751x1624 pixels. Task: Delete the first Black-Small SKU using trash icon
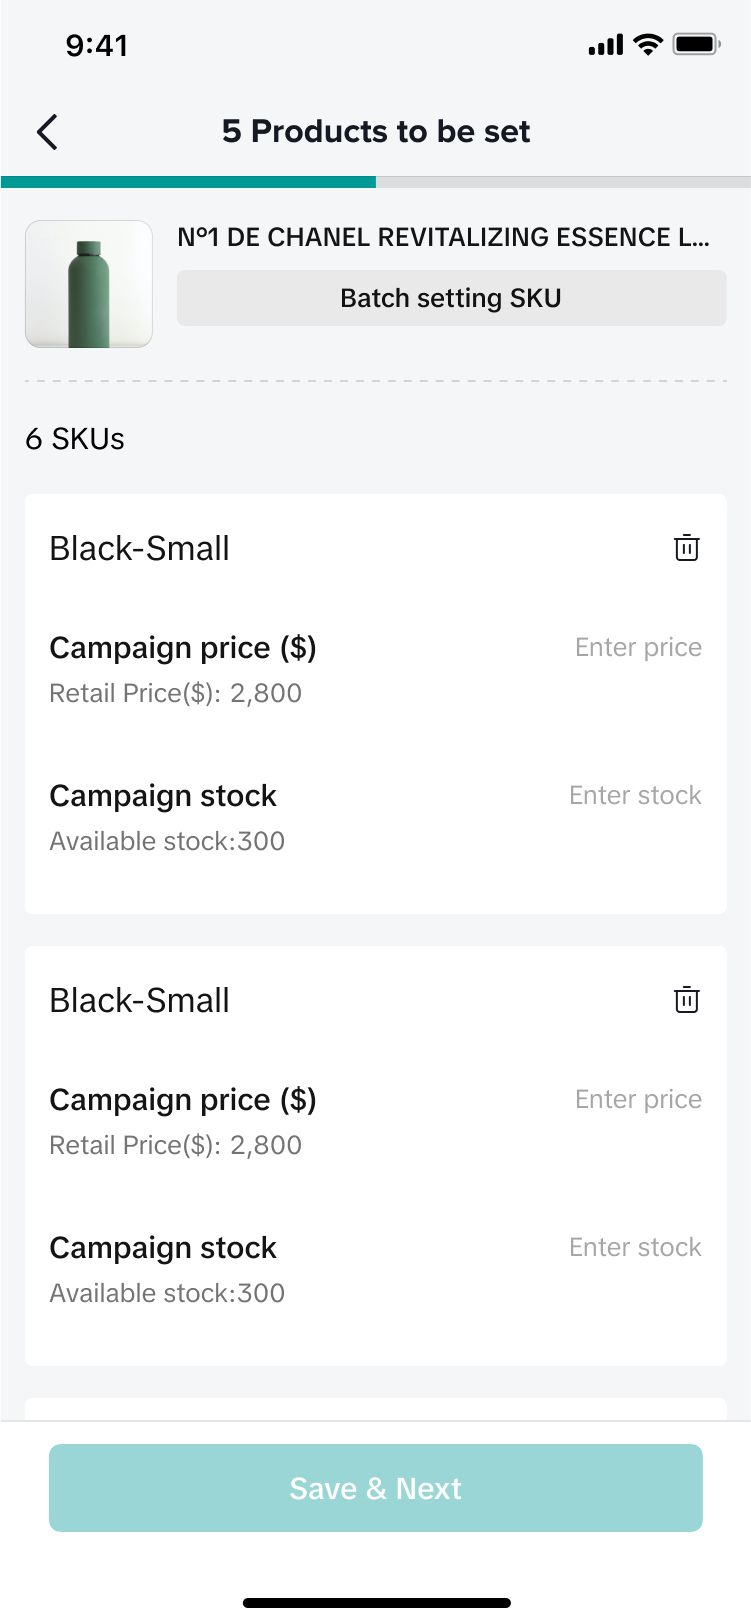[x=687, y=548]
